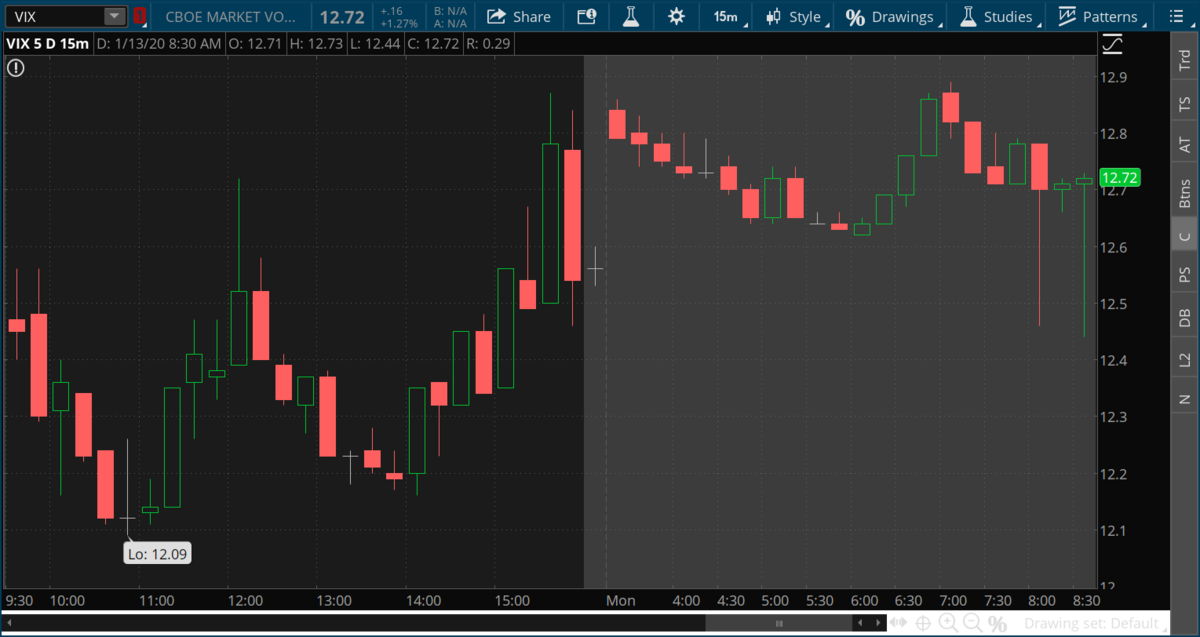Click the Patterns chart line icon
Image resolution: width=1200 pixels, height=637 pixels.
pos(1067,16)
